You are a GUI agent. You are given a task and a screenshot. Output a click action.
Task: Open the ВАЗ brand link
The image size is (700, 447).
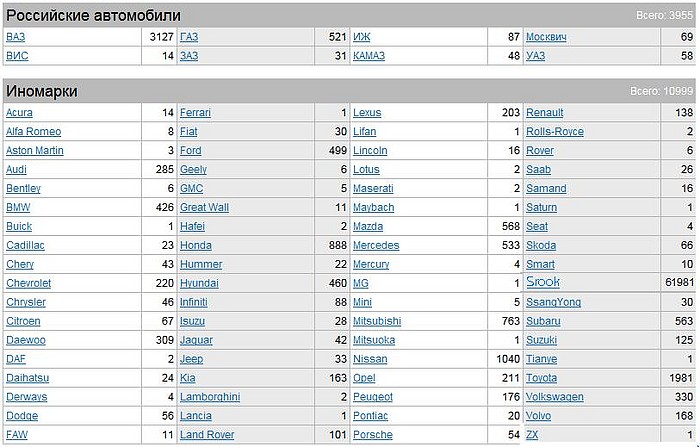(15, 37)
